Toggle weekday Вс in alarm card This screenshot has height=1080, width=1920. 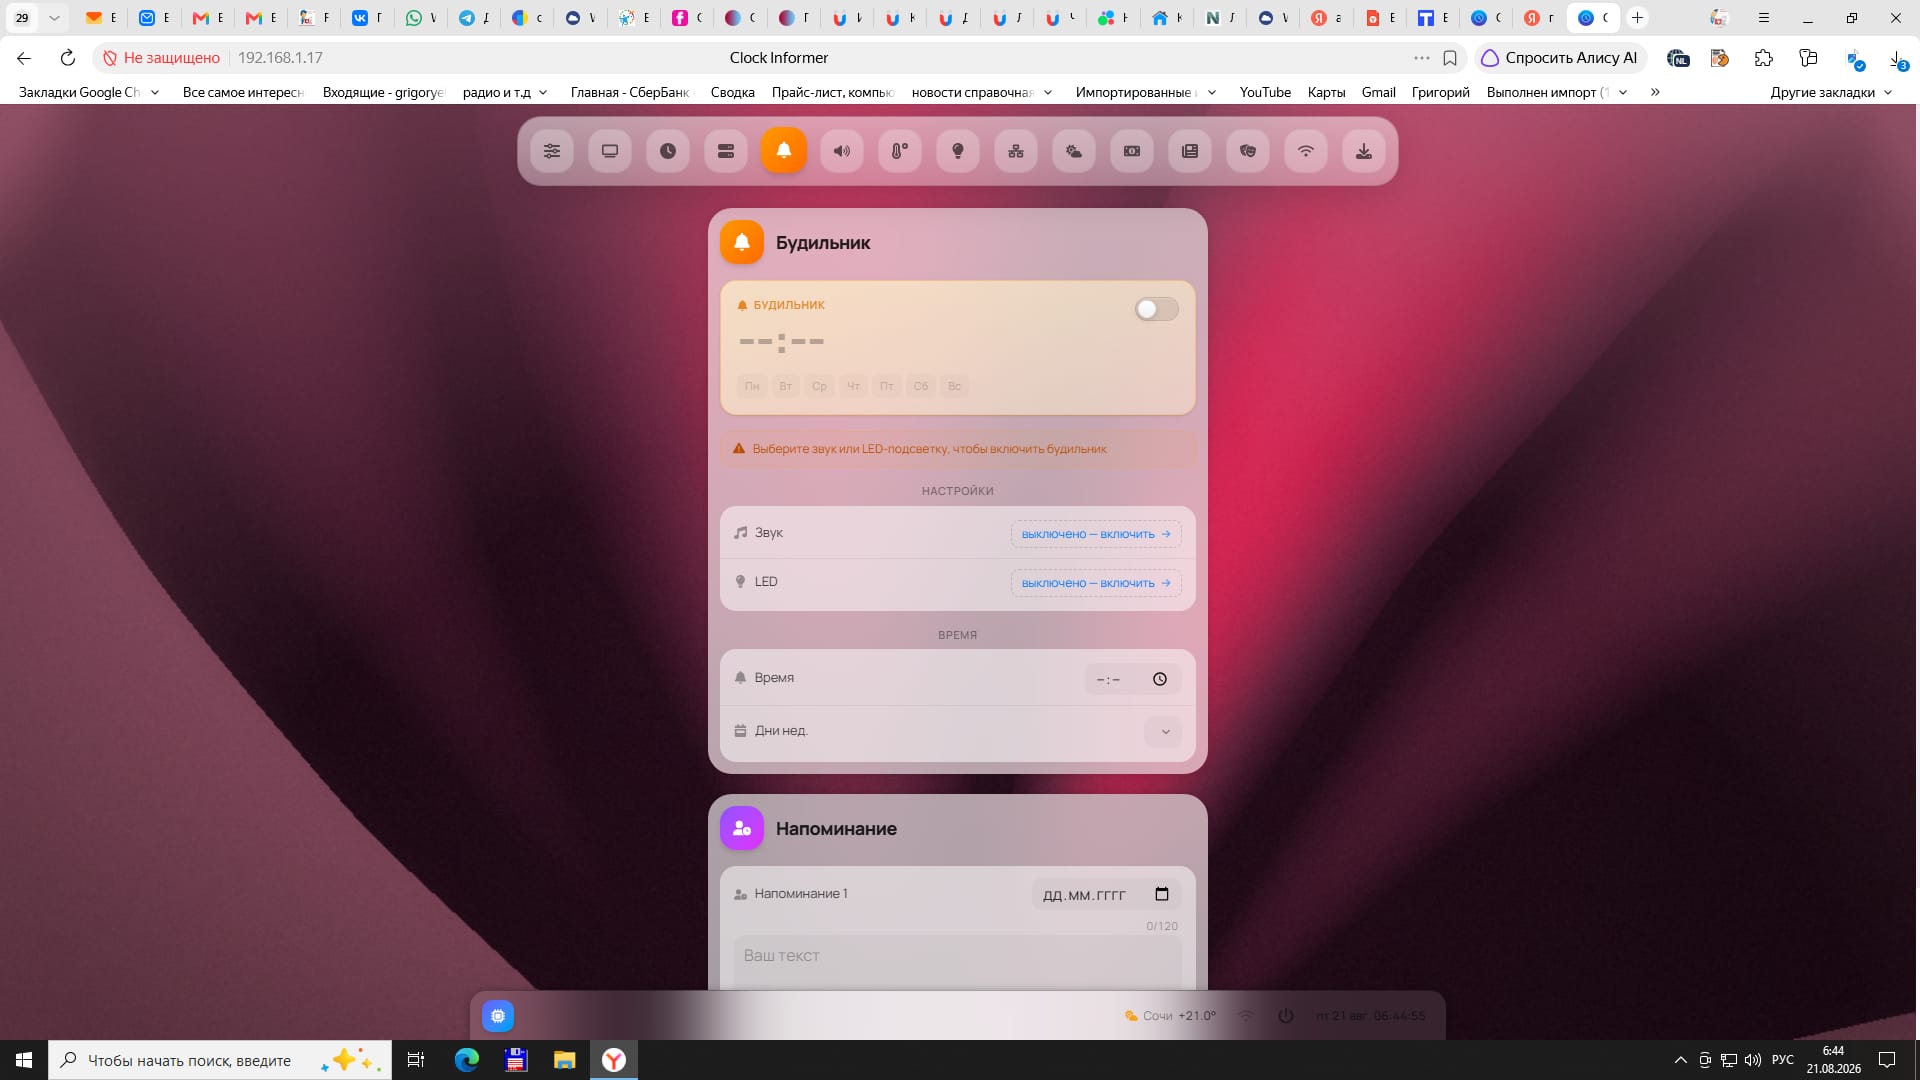point(955,386)
